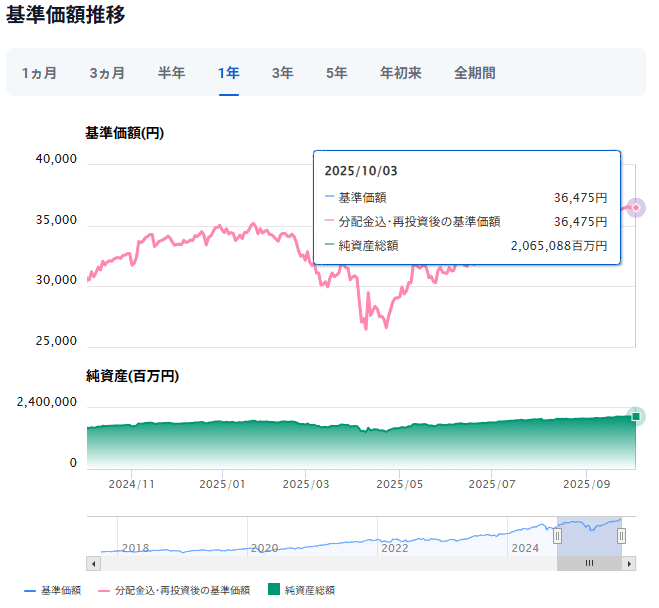Screen dimensions: 659x608
Task: Click the right range handle in navigator
Action: tap(622, 536)
